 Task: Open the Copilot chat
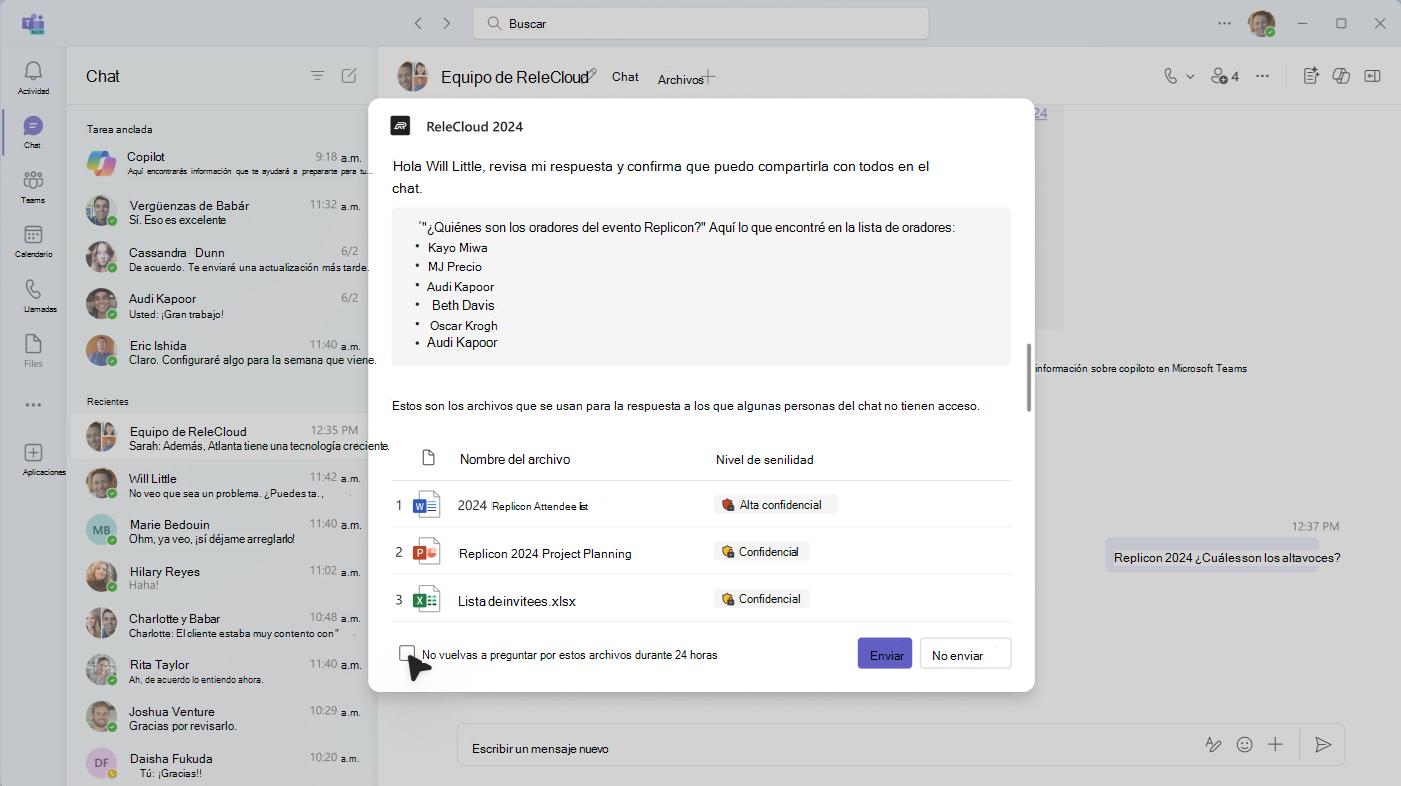pos(222,164)
